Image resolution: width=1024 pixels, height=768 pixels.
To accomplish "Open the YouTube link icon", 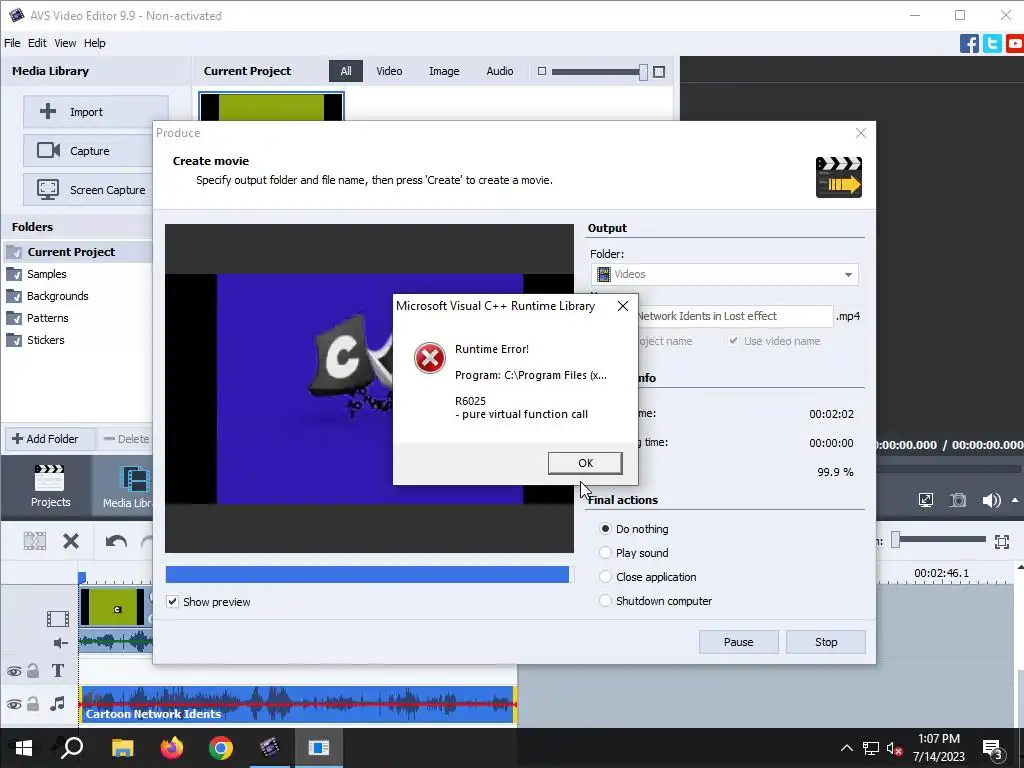I will point(1015,44).
